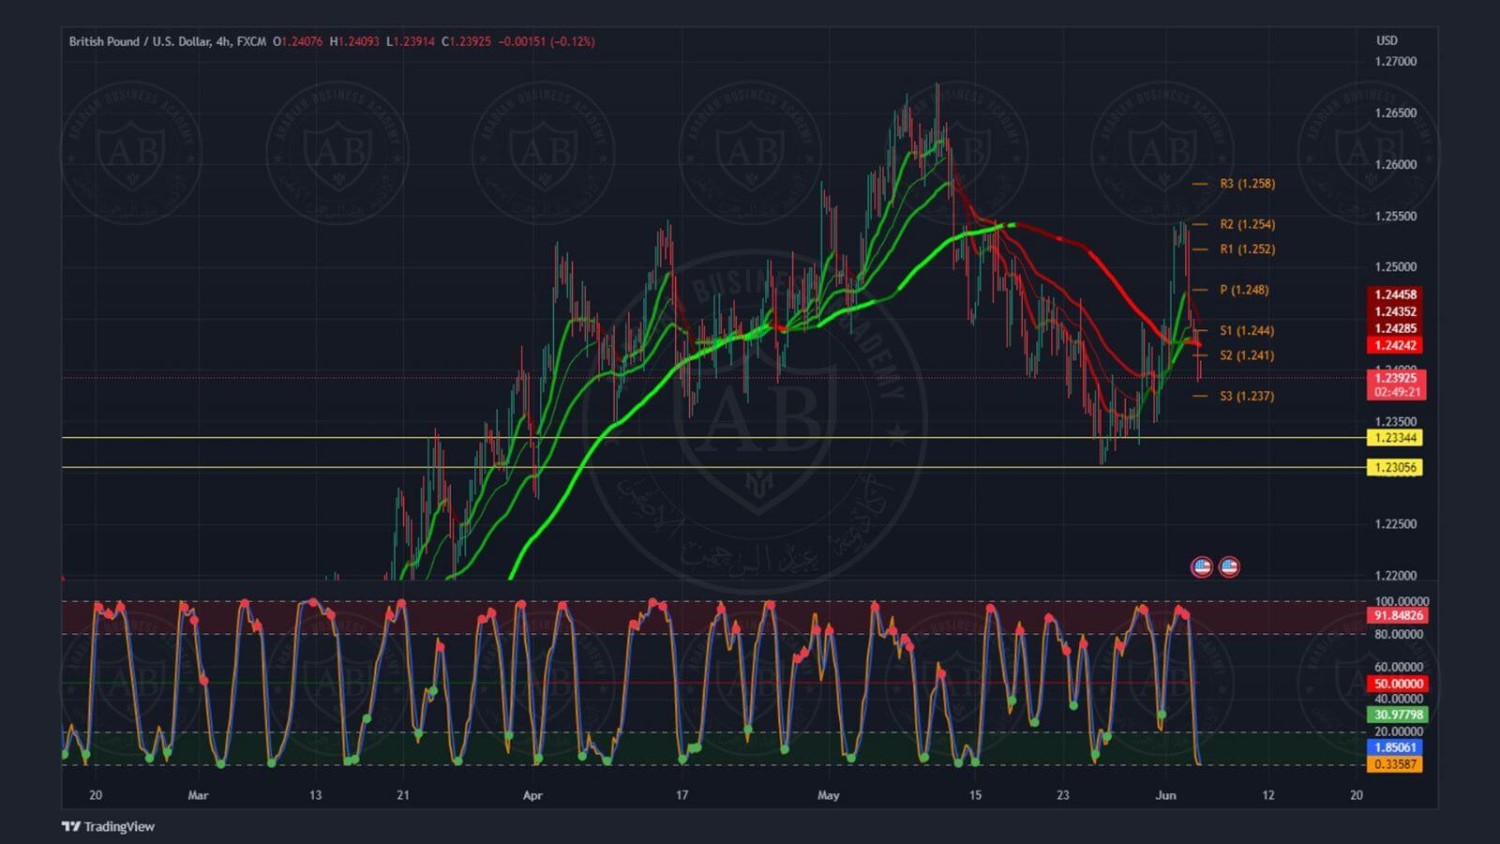Click the 1.22500 price axis label
The width and height of the screenshot is (1500, 844).
coord(1396,524)
